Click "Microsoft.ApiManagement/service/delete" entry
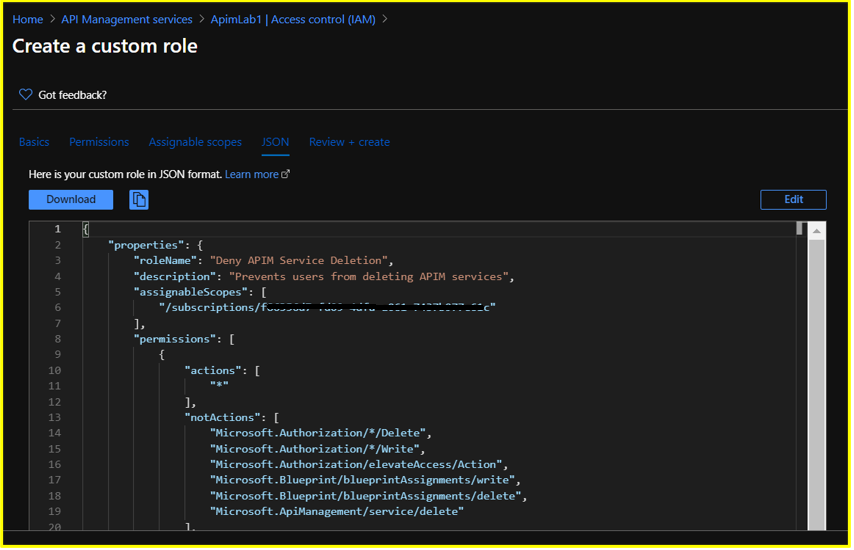 pyautogui.click(x=337, y=511)
